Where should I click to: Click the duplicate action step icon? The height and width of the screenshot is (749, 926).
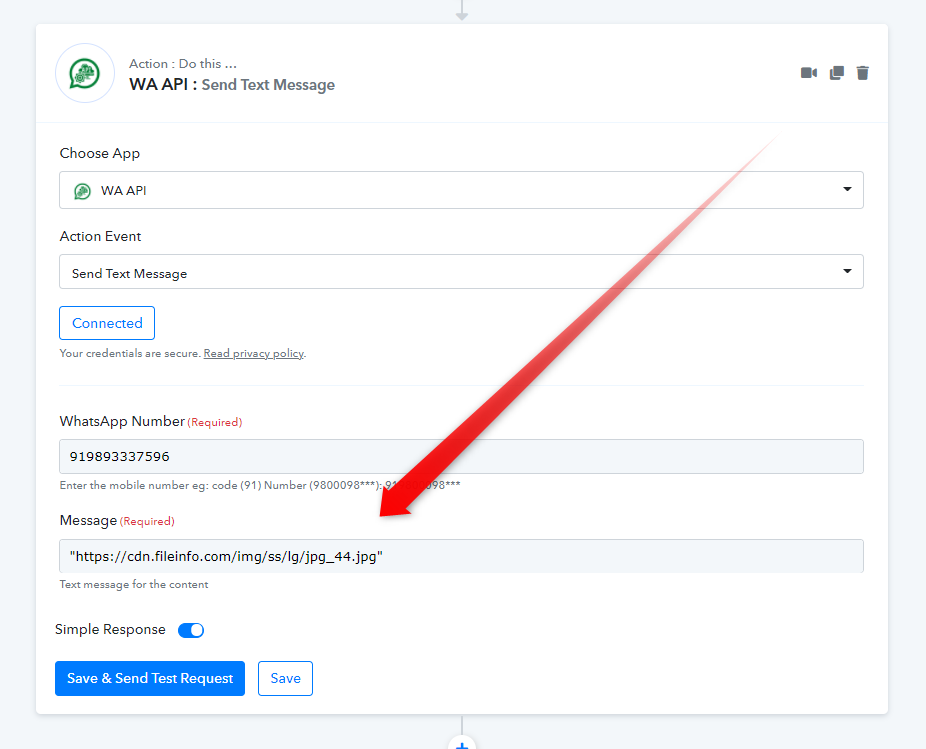pos(836,73)
